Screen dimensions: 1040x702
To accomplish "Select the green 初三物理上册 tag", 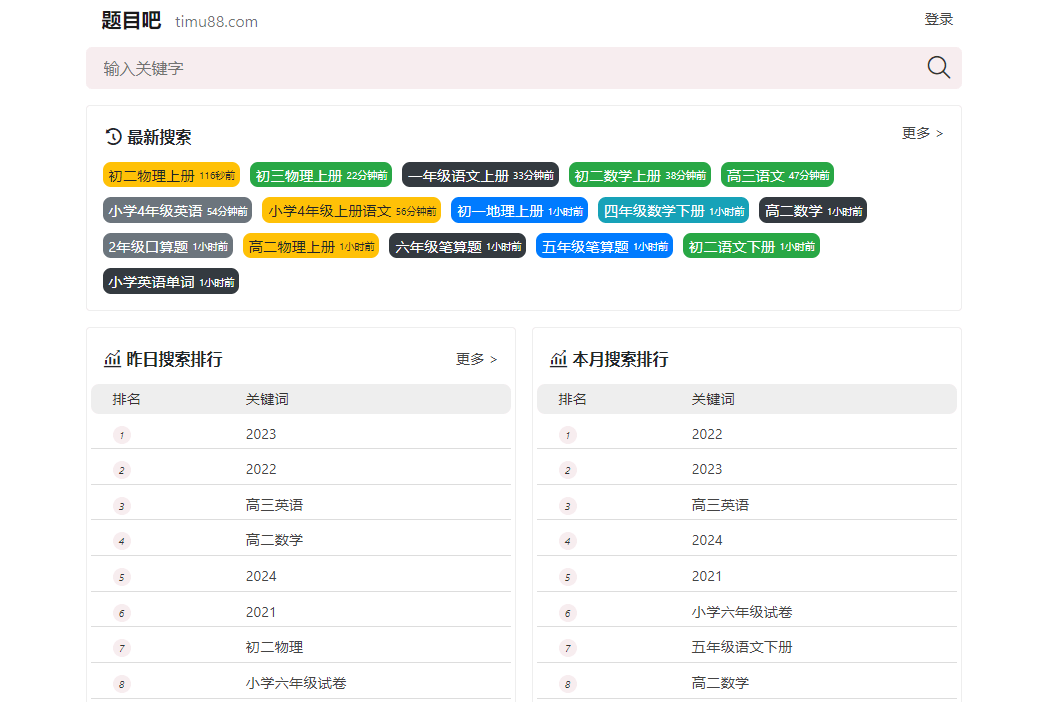I will pos(320,175).
